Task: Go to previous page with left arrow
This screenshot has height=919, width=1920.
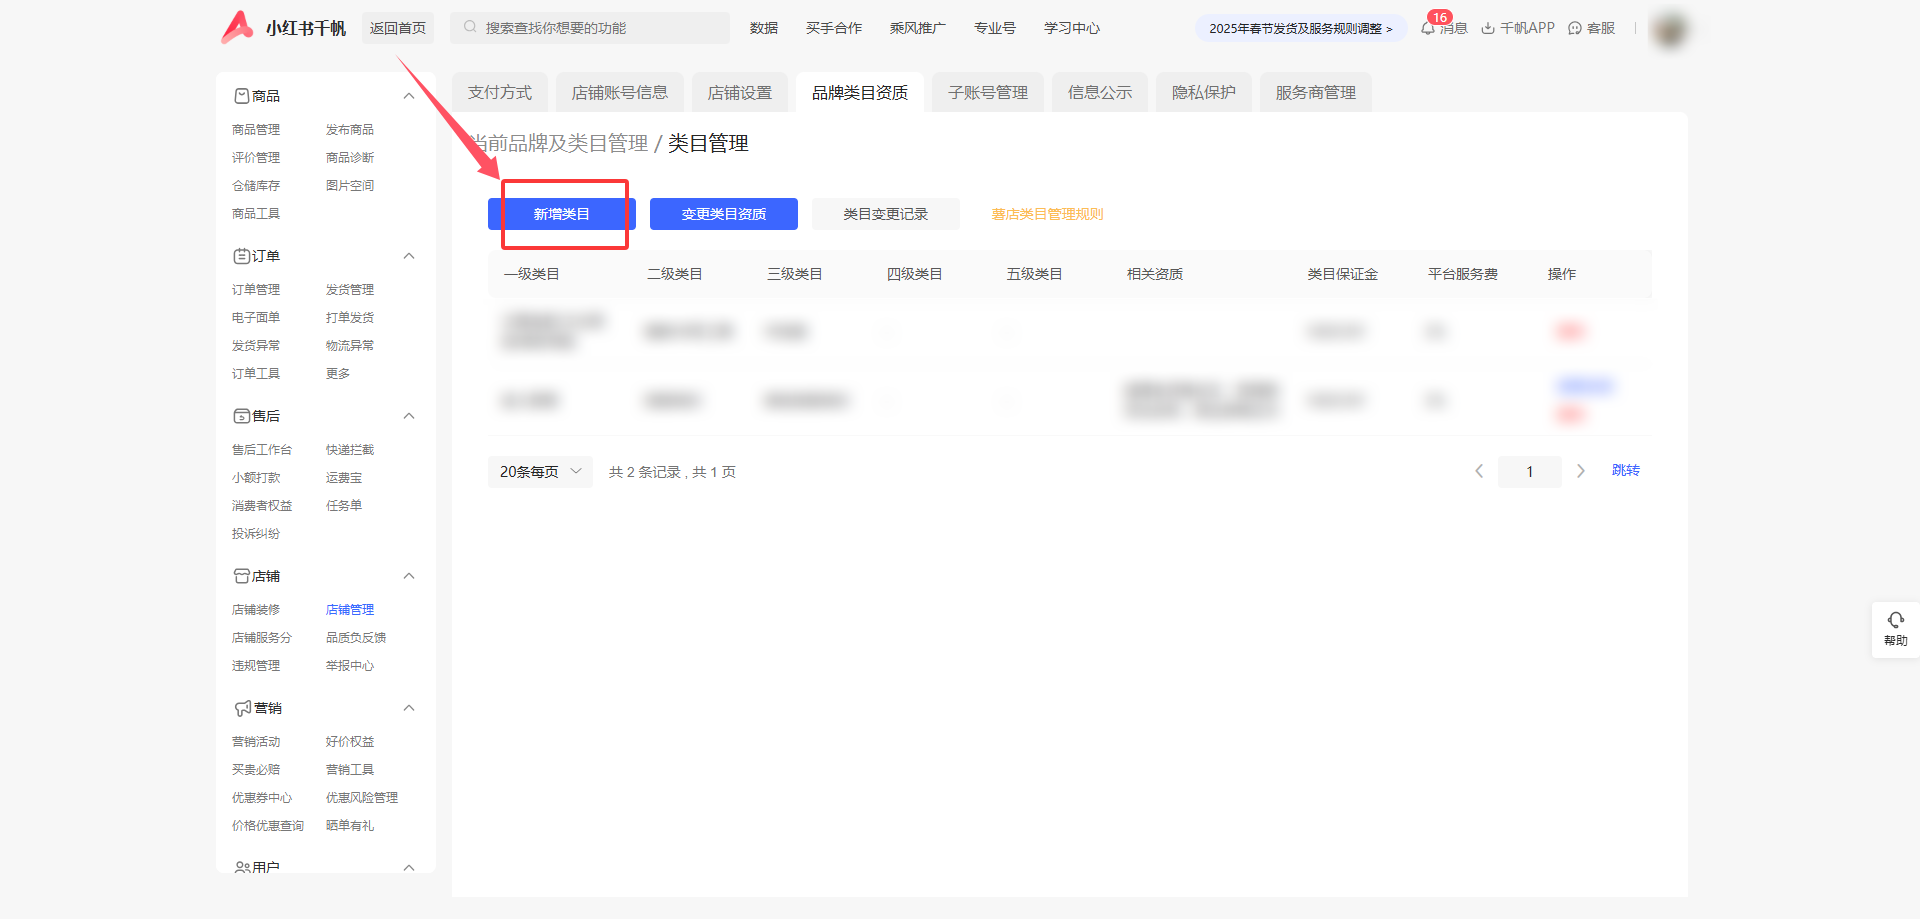Action: (x=1479, y=471)
